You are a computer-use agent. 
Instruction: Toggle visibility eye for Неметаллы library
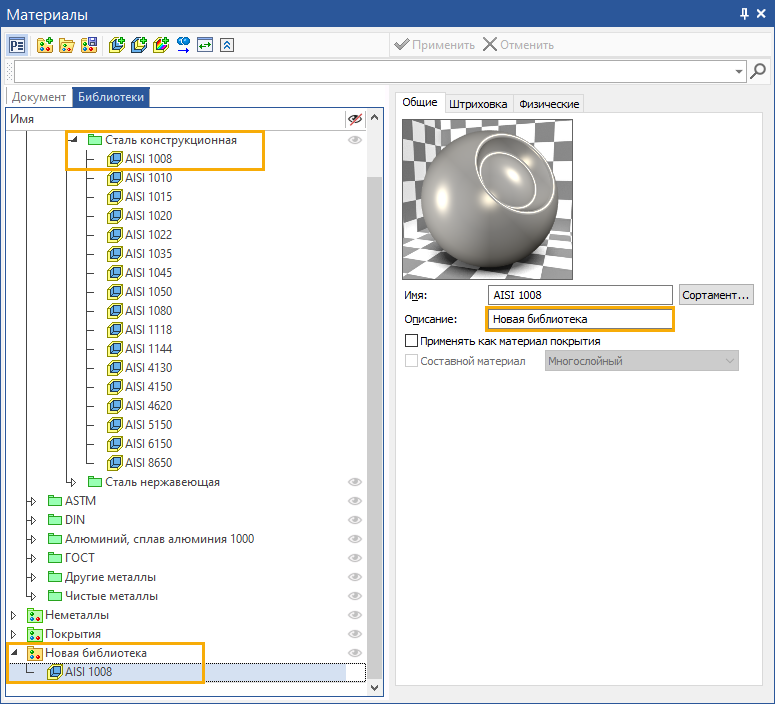click(x=354, y=615)
